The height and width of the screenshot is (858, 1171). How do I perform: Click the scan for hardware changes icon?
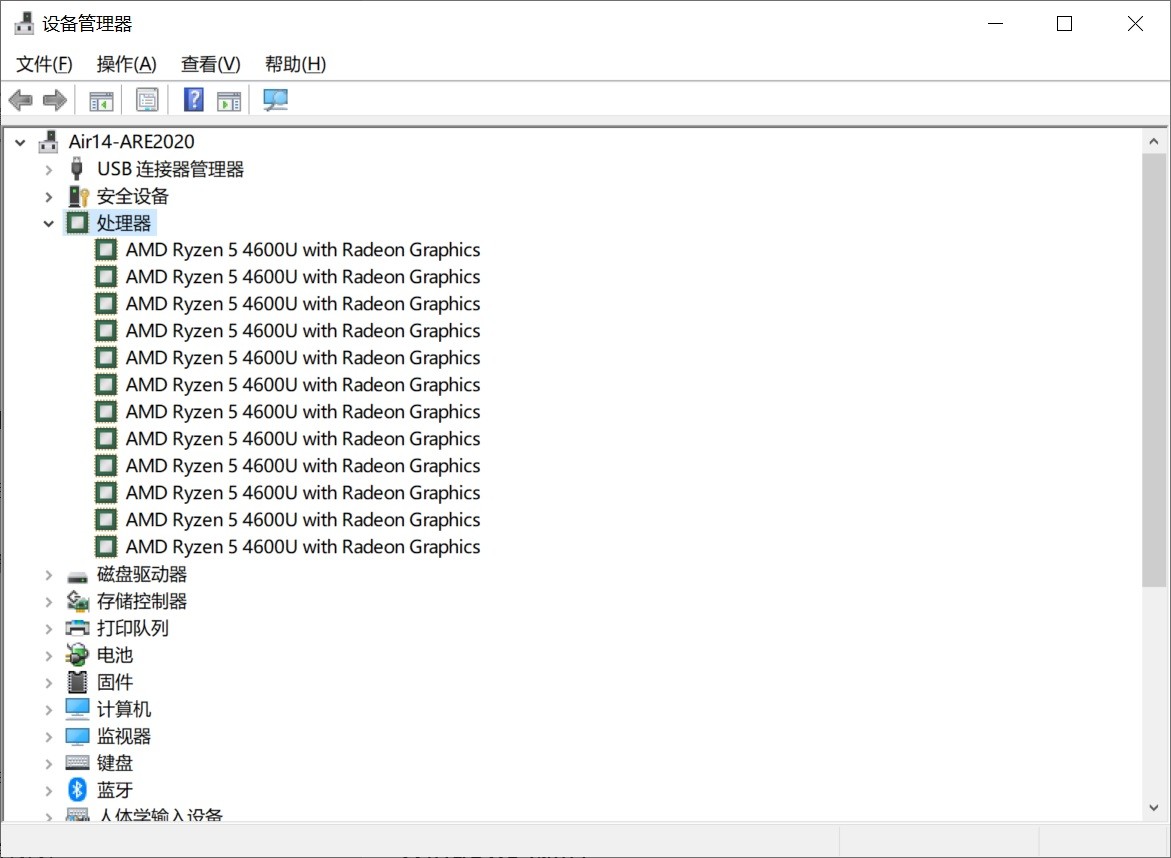click(x=276, y=100)
